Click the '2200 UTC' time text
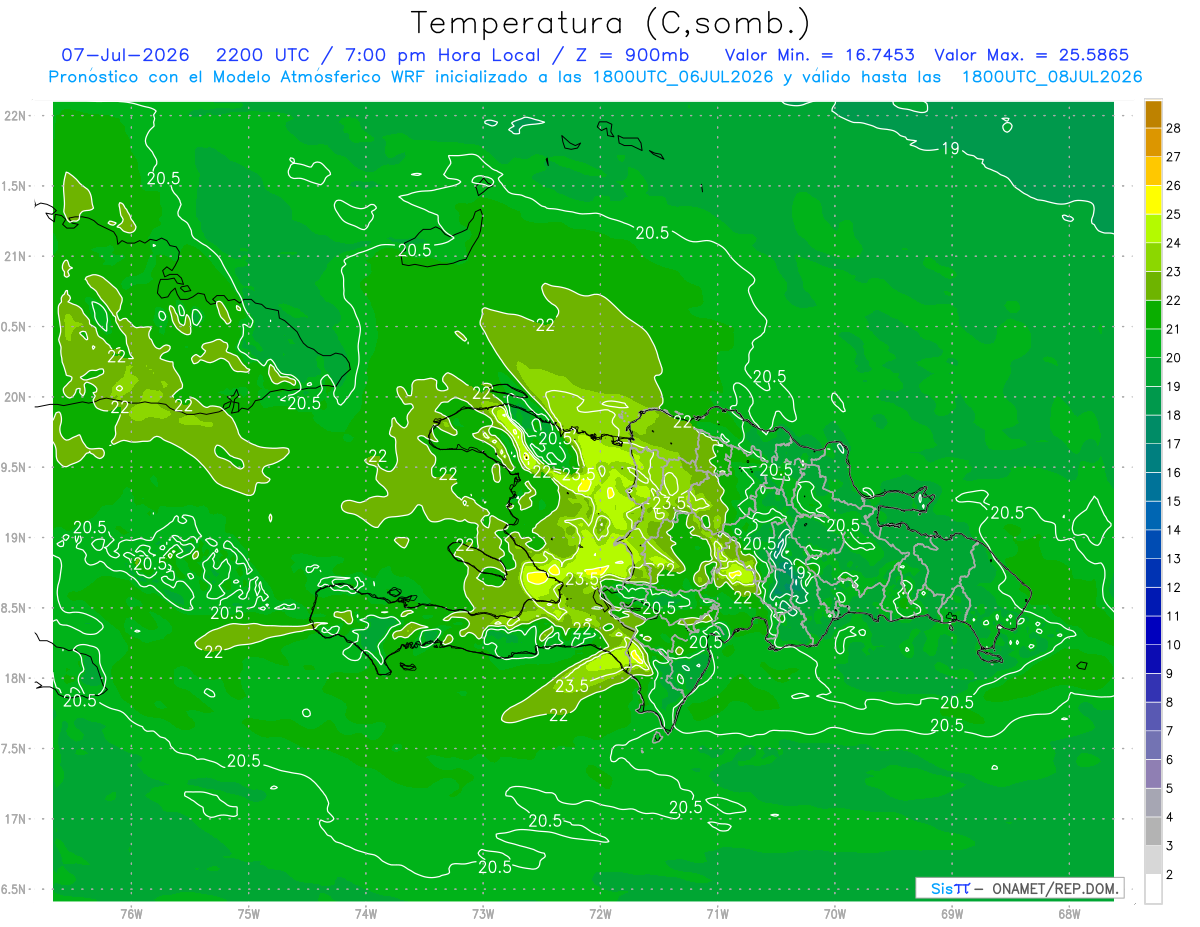 (x=263, y=56)
